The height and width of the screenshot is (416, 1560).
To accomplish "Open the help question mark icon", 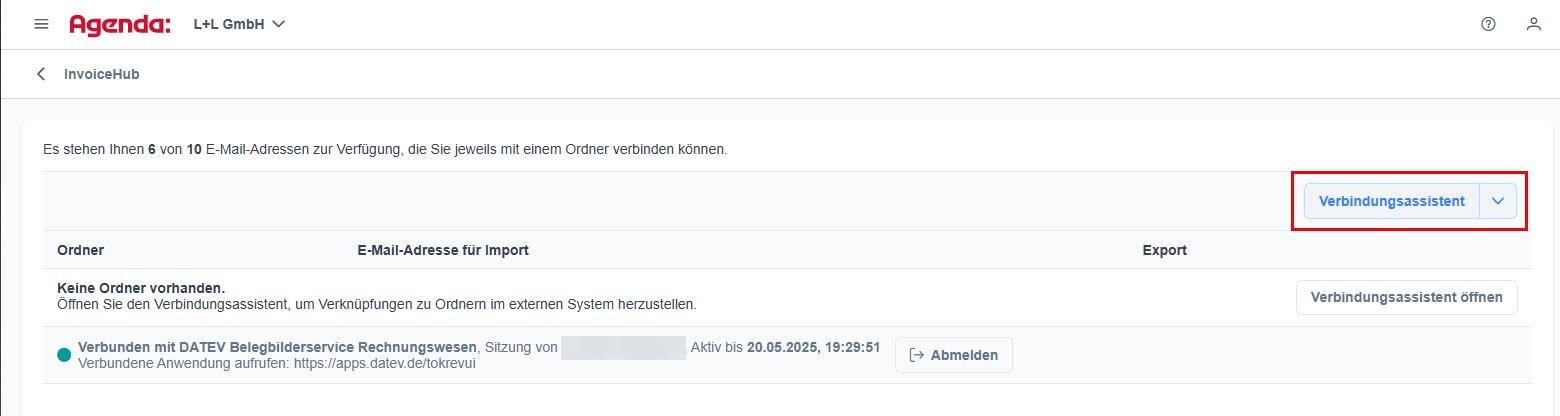I will (1488, 24).
